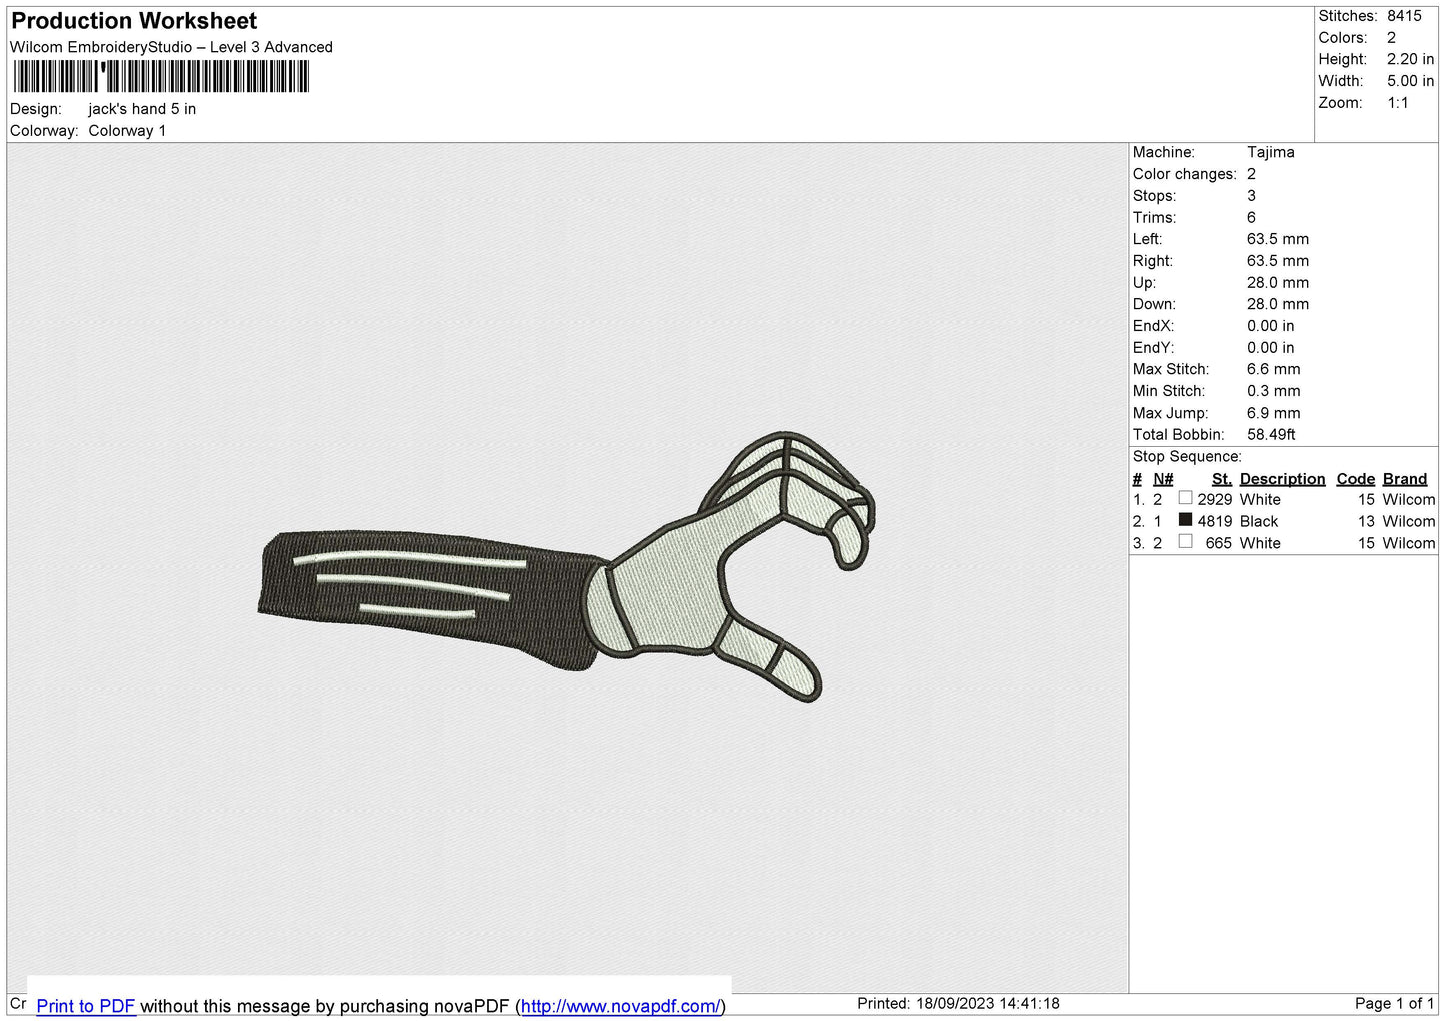This screenshot has width=1445, height=1021.
Task: Click the 'N#' column header
Action: tap(1163, 479)
